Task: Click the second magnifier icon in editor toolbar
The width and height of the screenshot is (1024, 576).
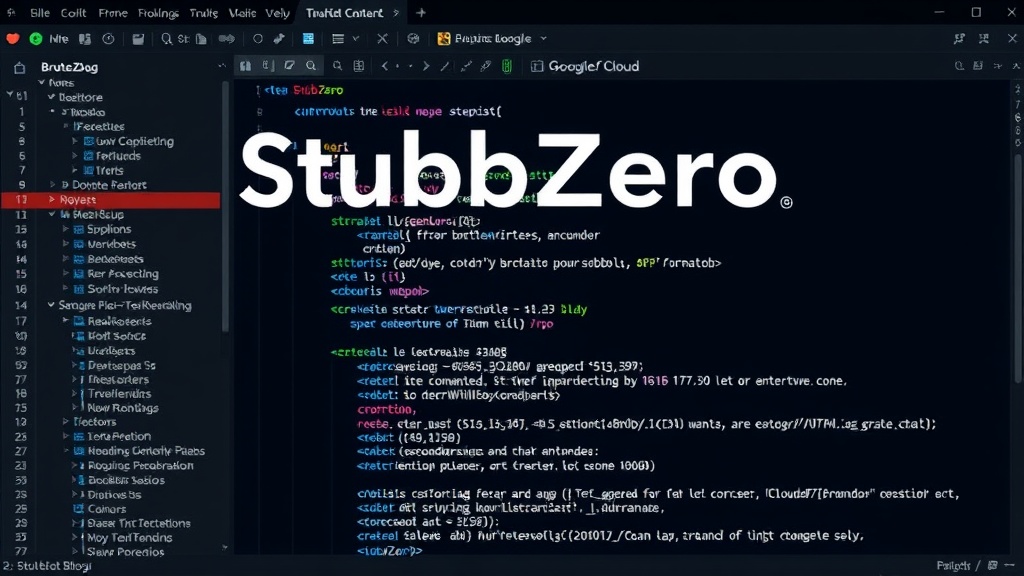Action: 337,66
